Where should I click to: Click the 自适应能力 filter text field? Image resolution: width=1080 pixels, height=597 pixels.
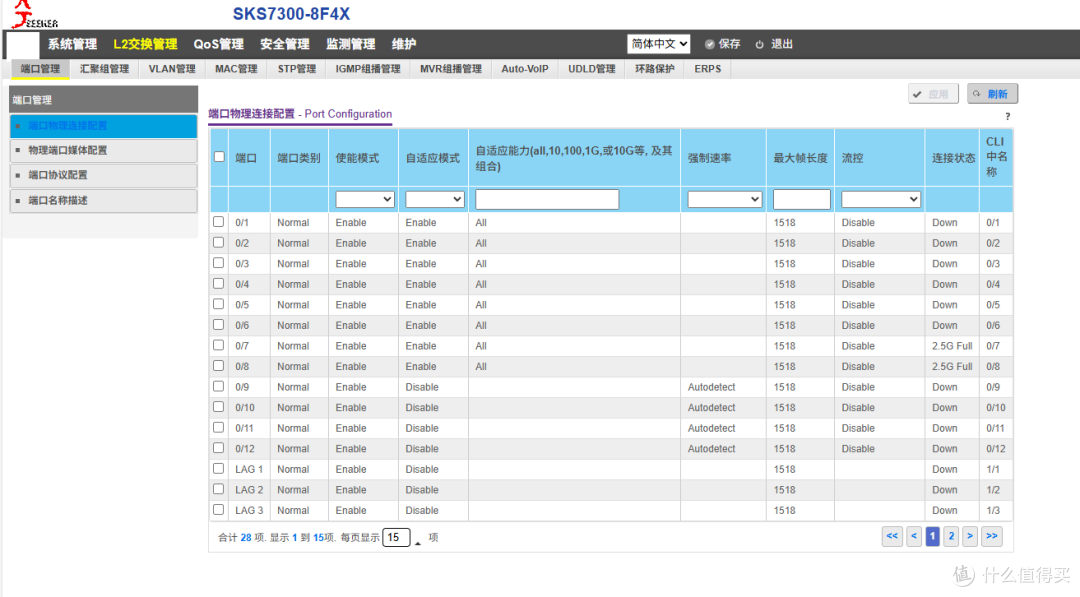[547, 199]
